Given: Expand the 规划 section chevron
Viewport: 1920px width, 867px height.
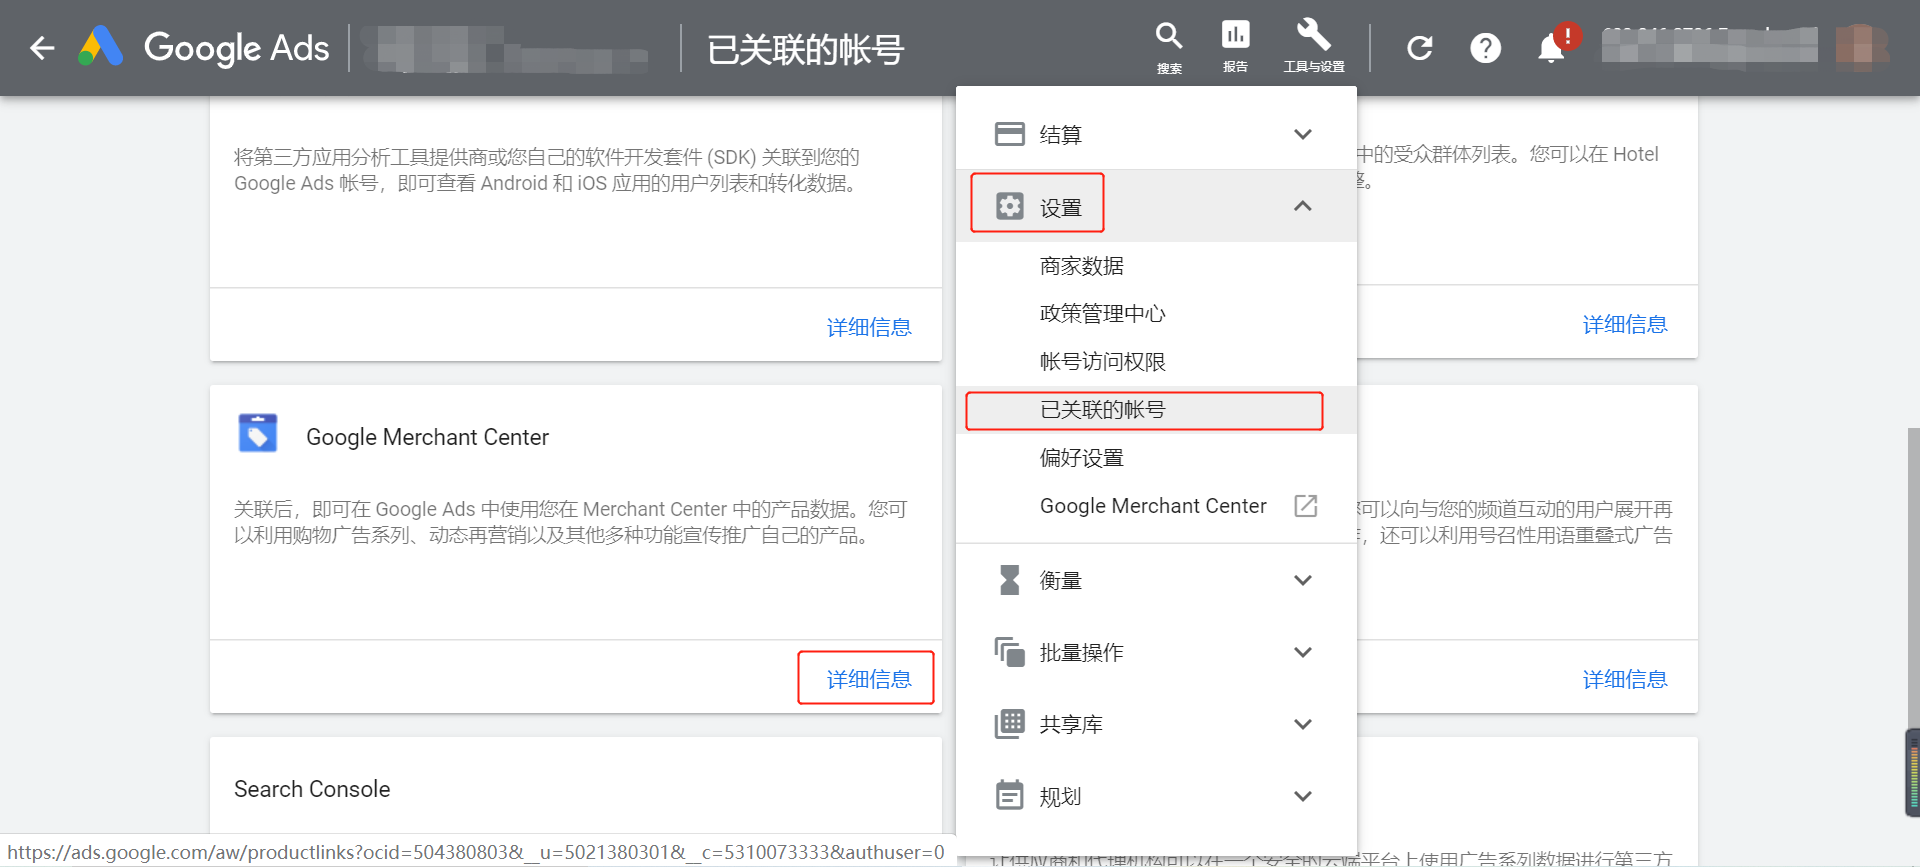Looking at the screenshot, I should click(1303, 796).
